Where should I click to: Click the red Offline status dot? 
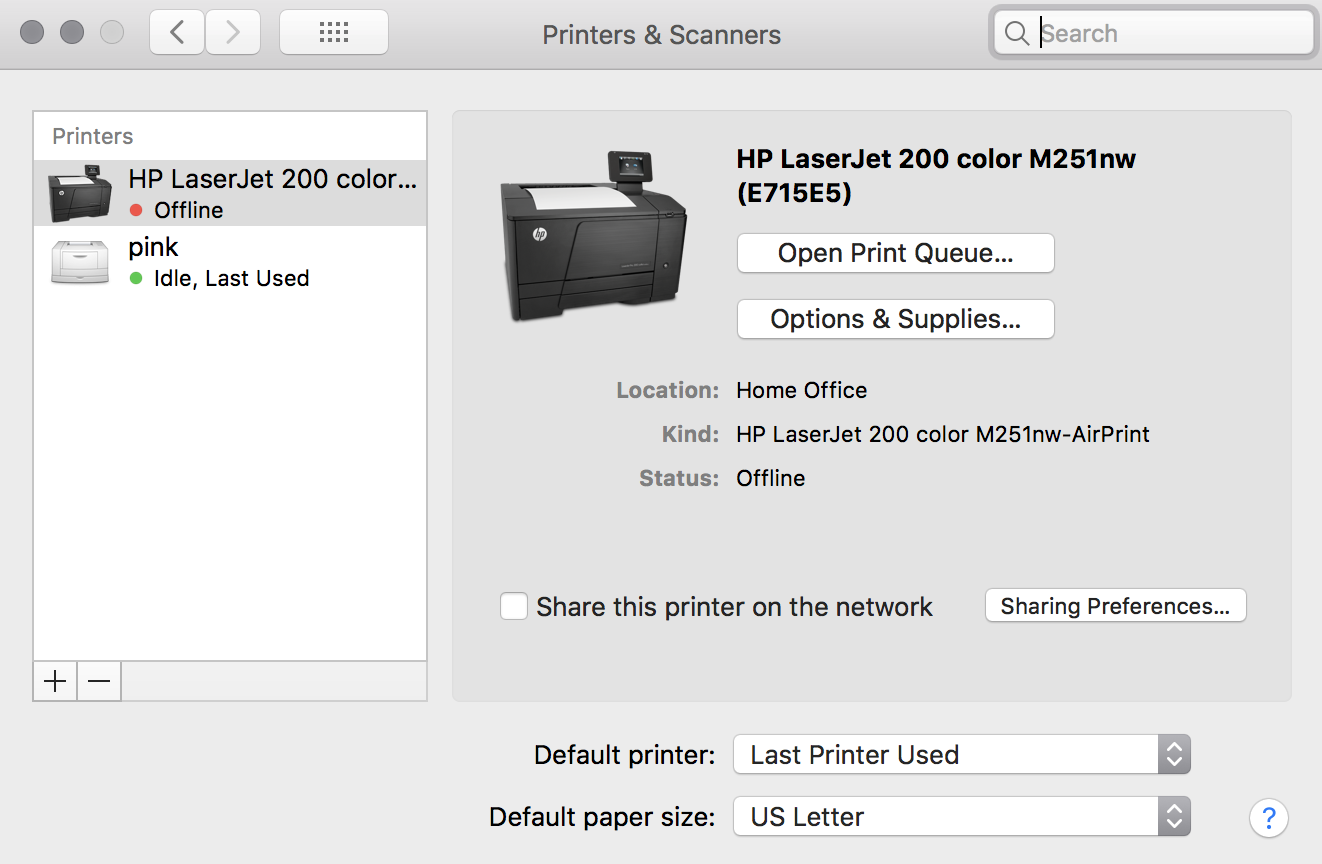pyautogui.click(x=137, y=211)
